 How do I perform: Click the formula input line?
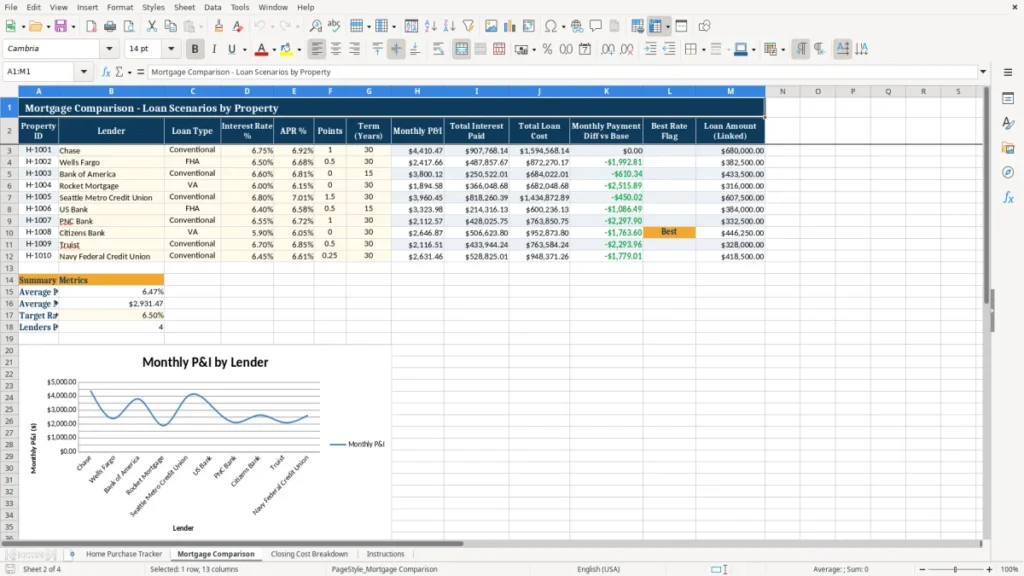coord(562,72)
